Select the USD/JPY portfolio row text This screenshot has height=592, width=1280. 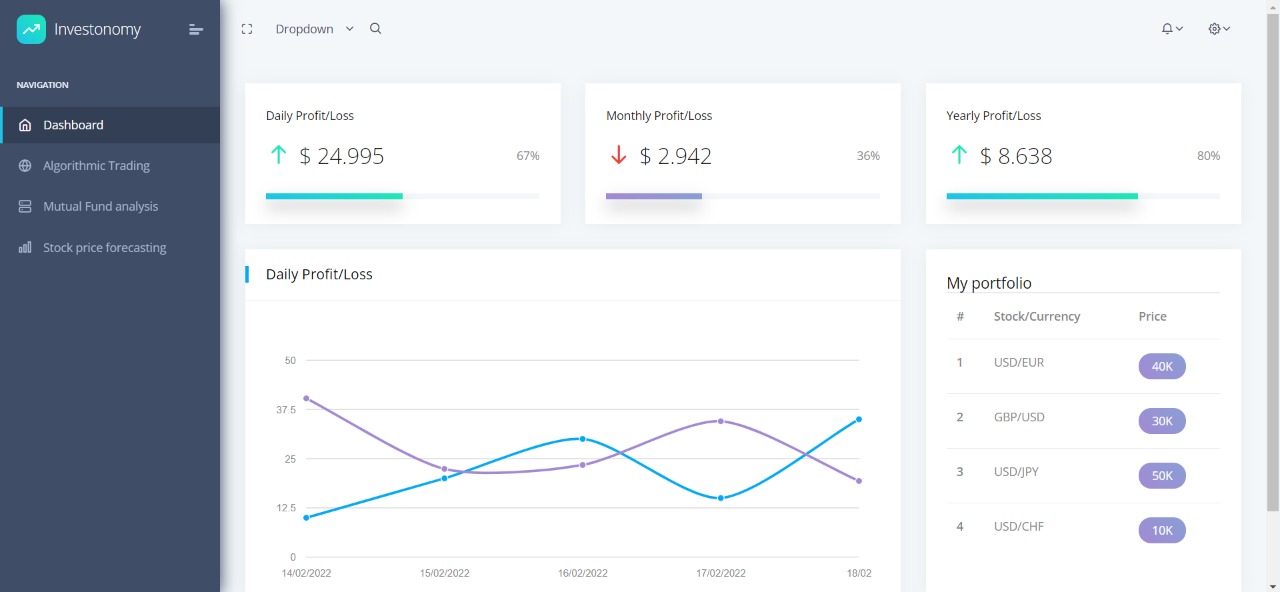[1016, 471]
